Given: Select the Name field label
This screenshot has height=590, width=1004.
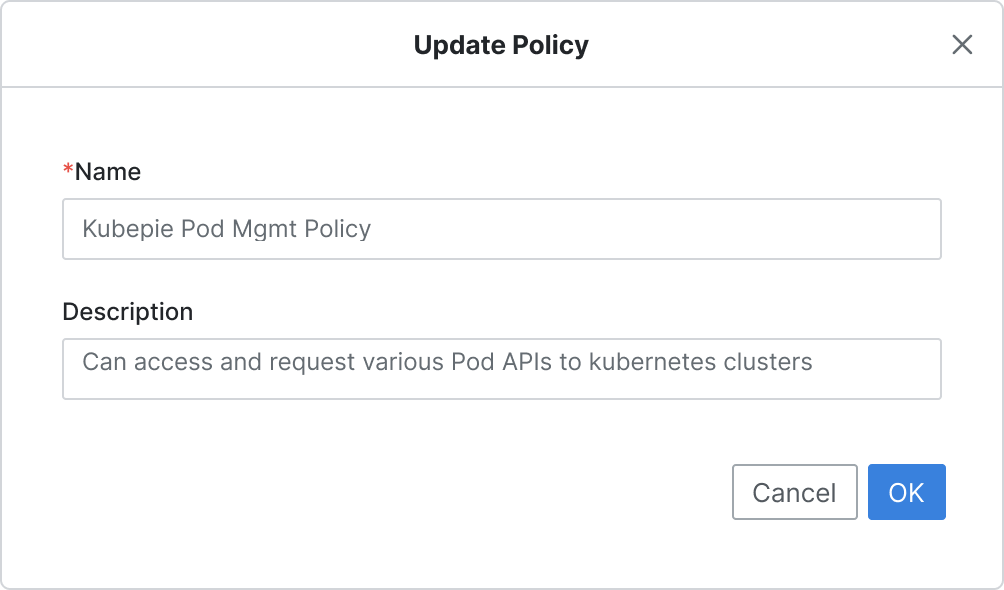Looking at the screenshot, I should point(108,172).
